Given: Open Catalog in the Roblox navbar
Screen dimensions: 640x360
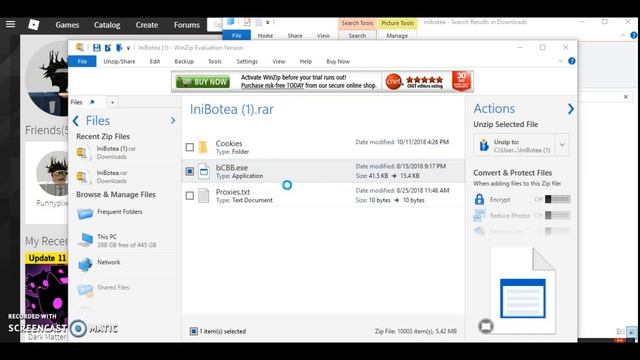Looking at the screenshot, I should [107, 25].
